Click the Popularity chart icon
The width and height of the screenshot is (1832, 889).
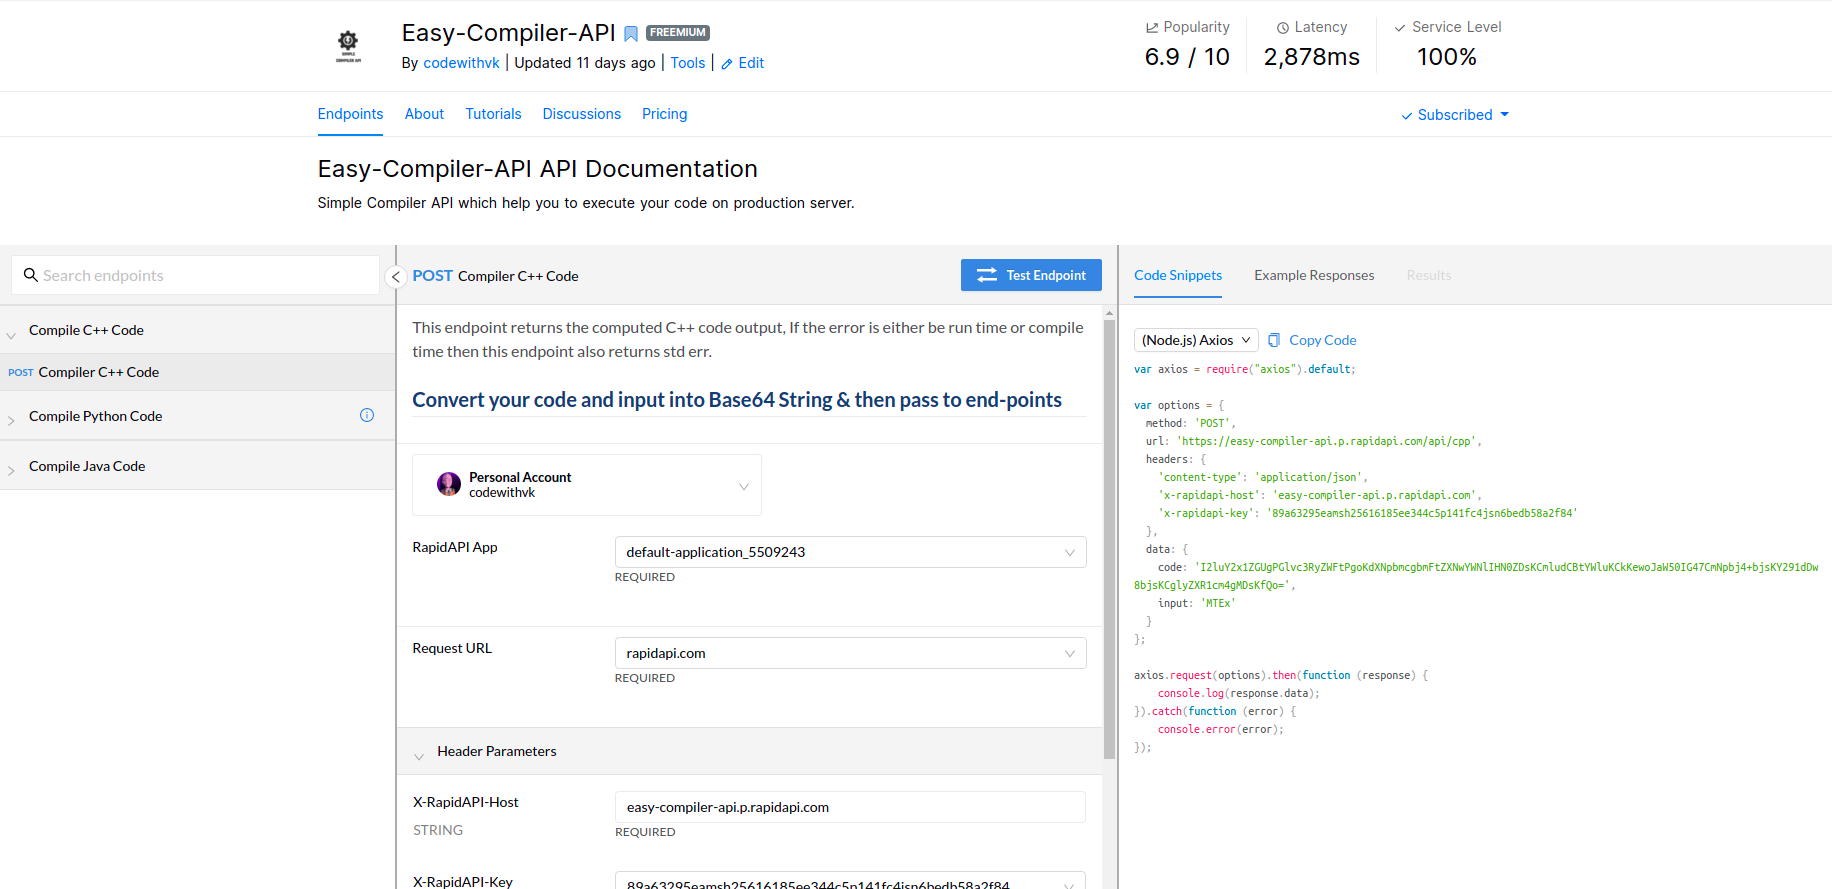click(x=1152, y=28)
